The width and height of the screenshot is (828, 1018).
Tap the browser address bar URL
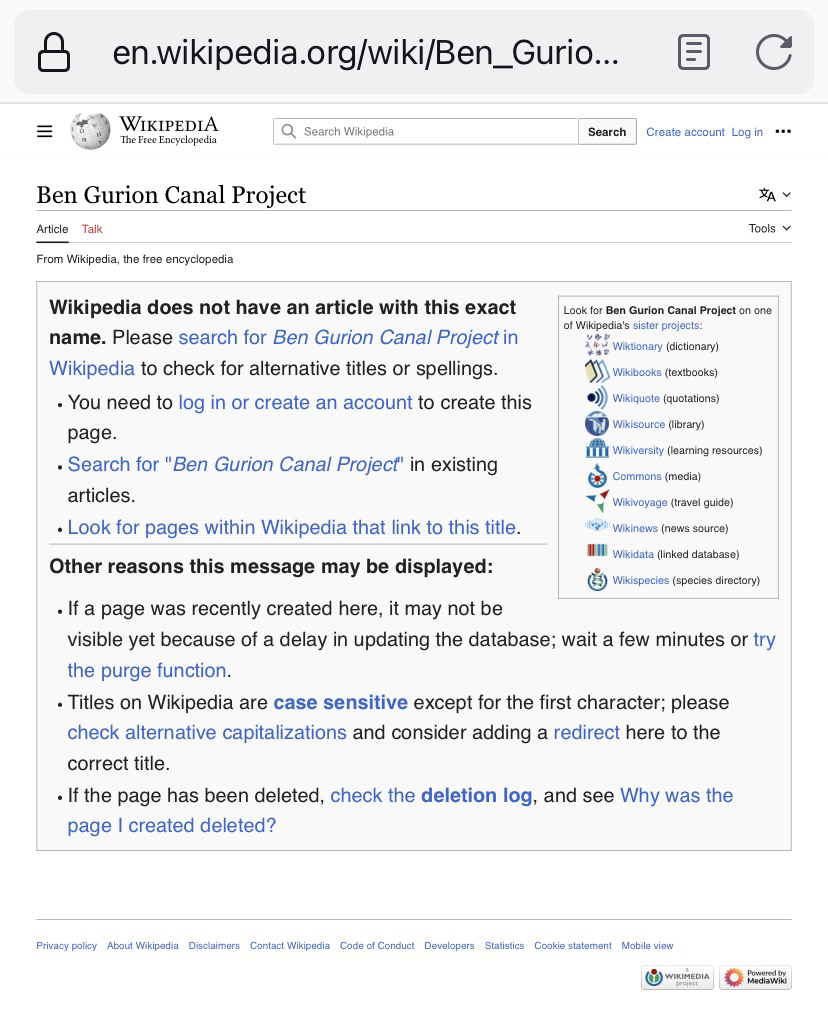[365, 53]
